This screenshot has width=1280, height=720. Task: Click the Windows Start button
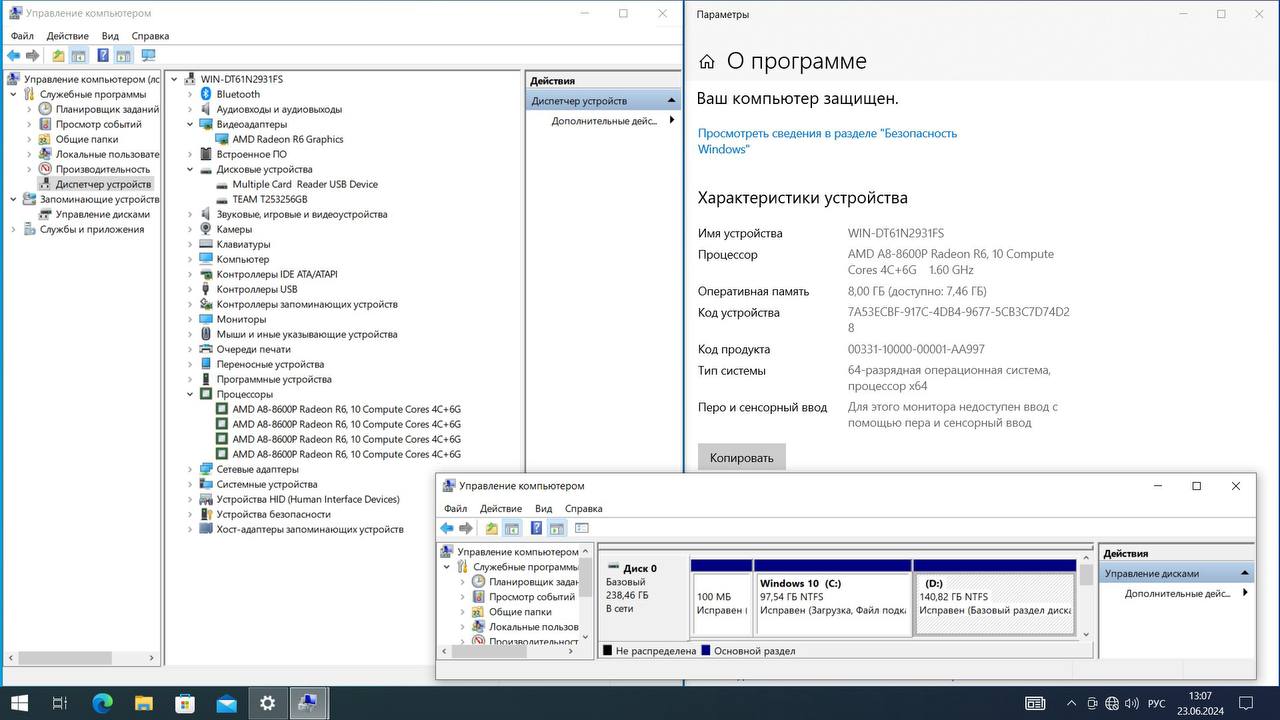click(19, 703)
